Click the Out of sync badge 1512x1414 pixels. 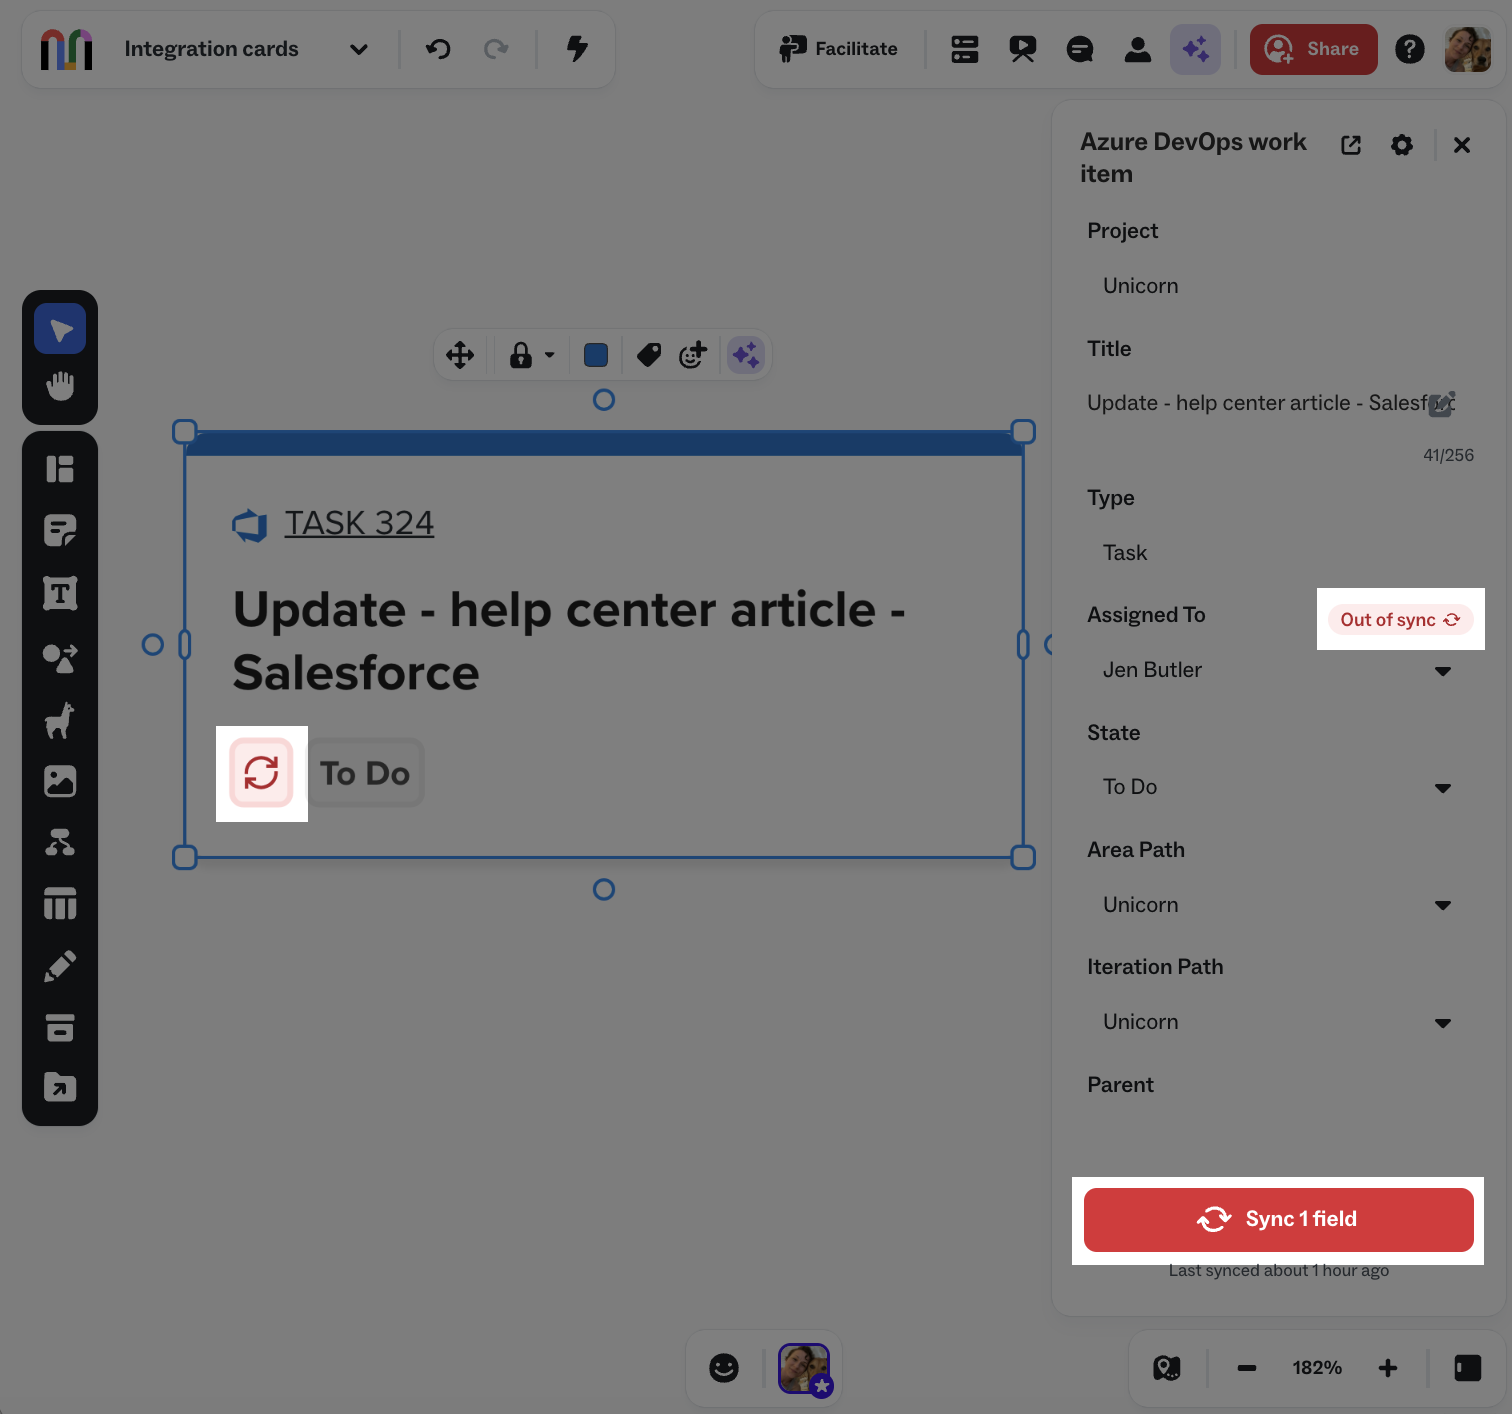point(1400,620)
